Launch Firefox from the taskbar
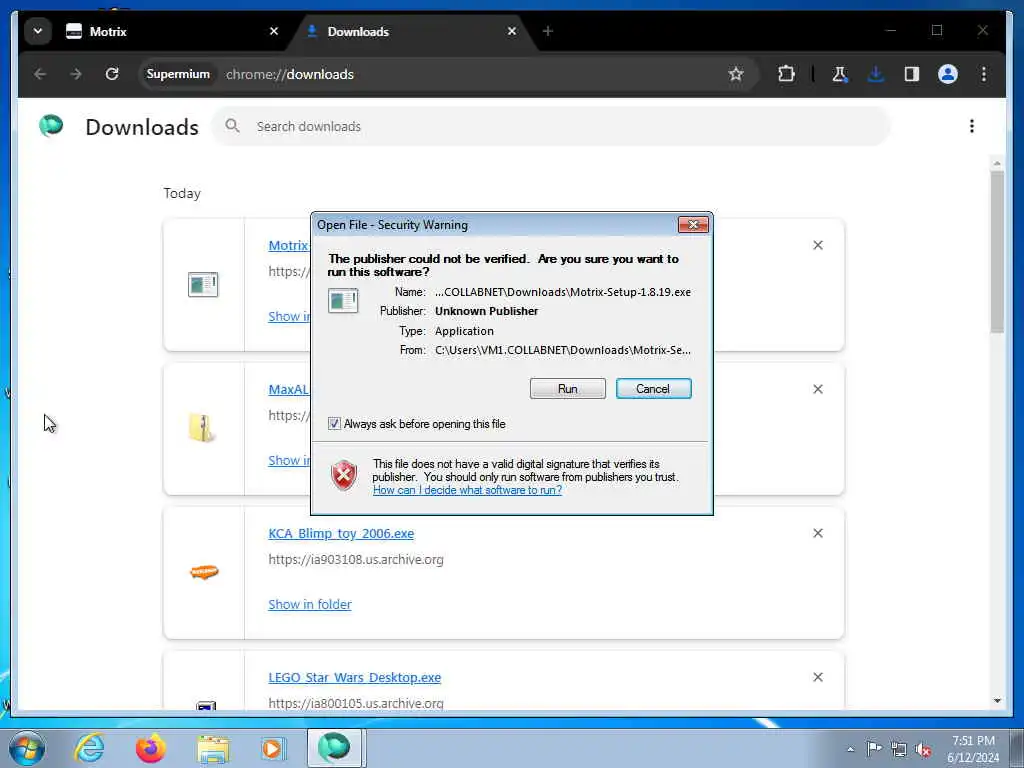Screen dimensions: 1024x768 (x=150, y=748)
